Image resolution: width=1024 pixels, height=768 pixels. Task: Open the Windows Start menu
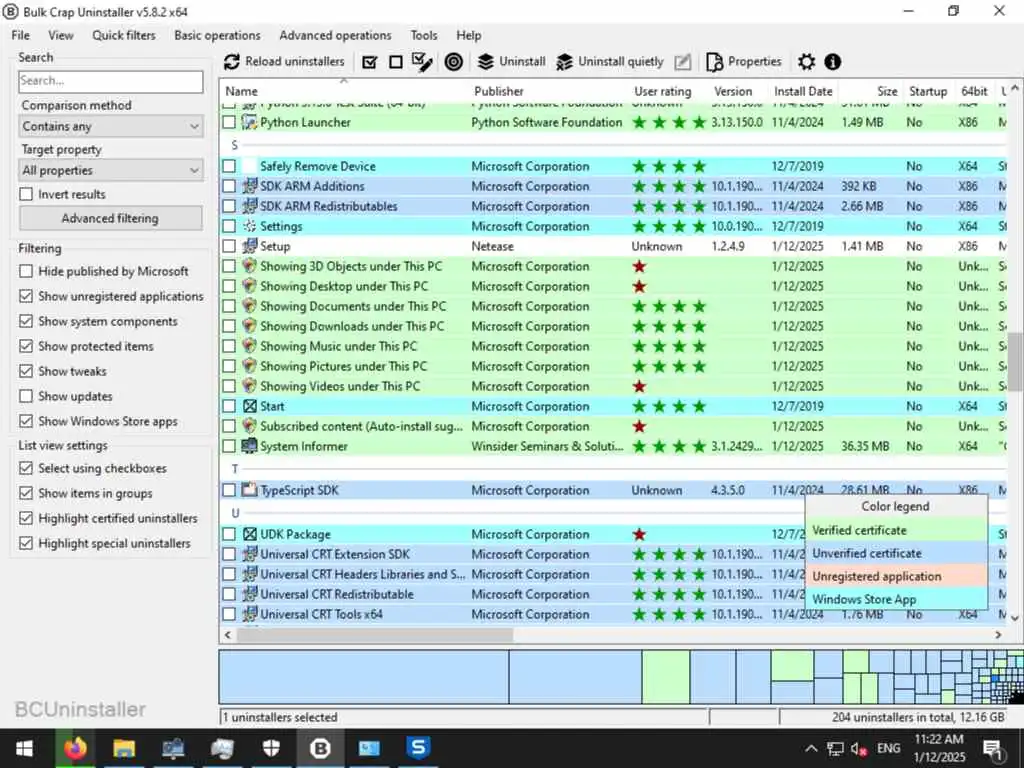pos(25,748)
